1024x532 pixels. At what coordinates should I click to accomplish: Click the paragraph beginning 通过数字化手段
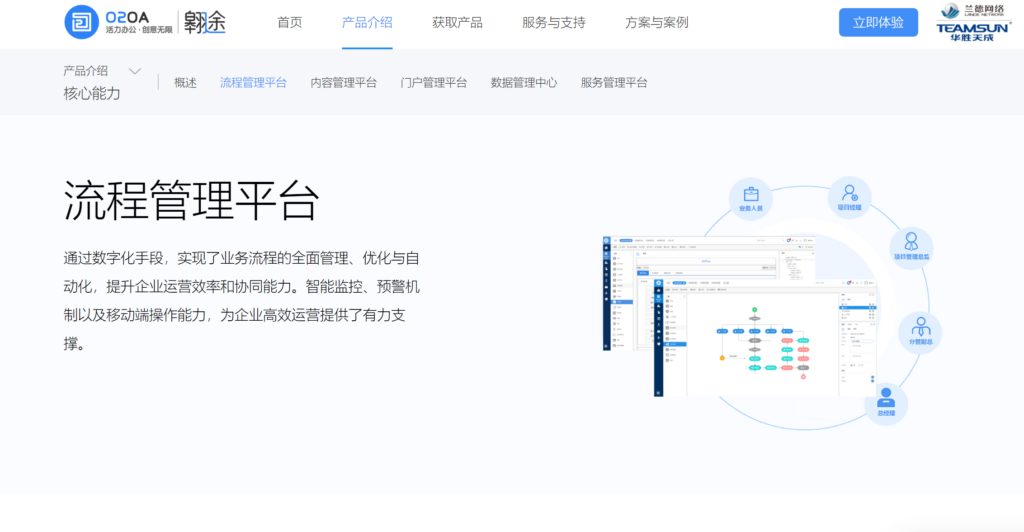pos(242,301)
